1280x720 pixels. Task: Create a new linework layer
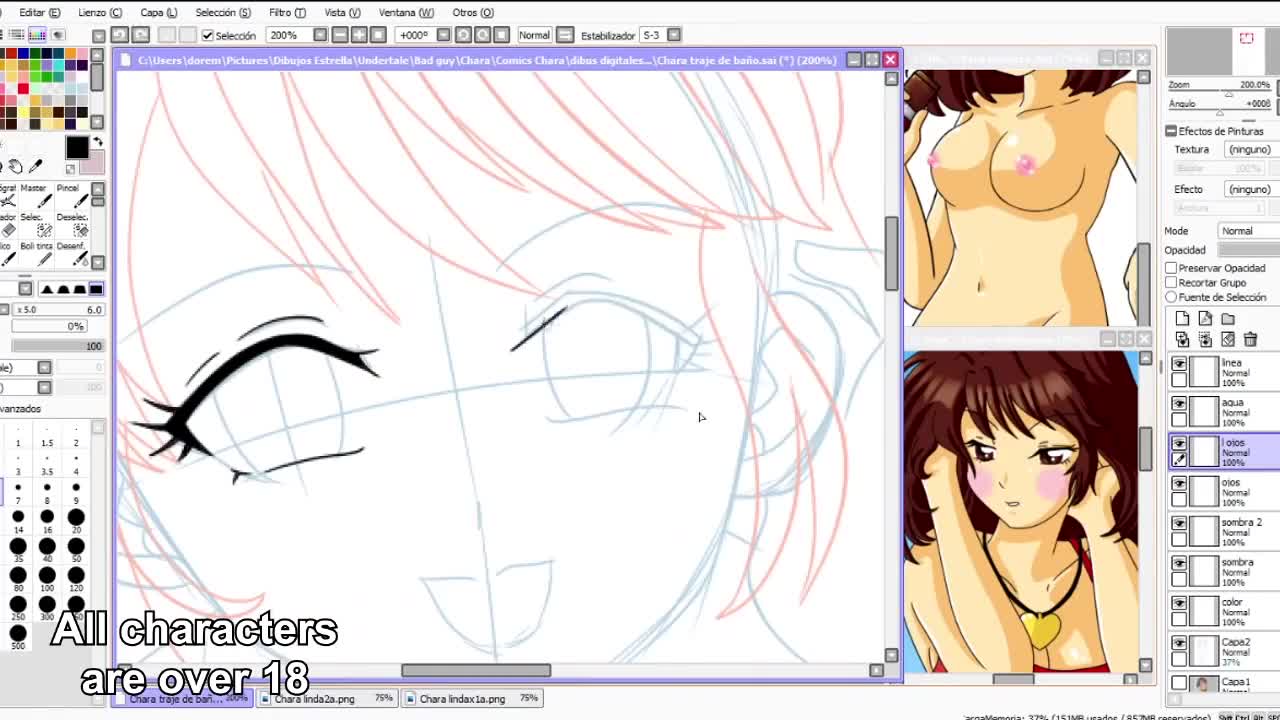tap(1205, 319)
